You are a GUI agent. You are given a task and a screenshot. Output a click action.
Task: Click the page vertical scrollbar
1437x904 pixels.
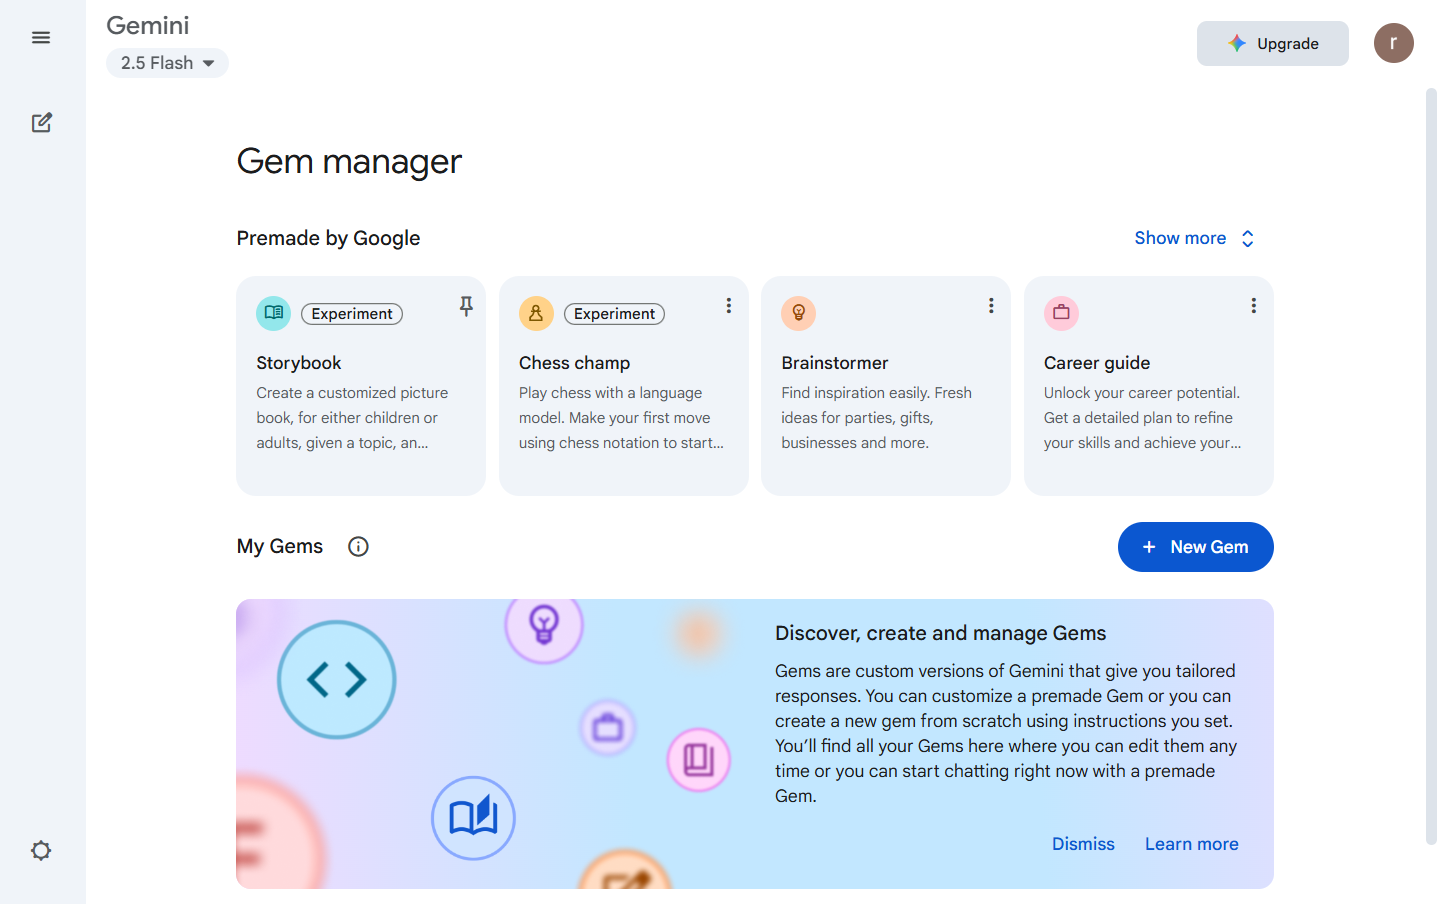pyautogui.click(x=1431, y=467)
